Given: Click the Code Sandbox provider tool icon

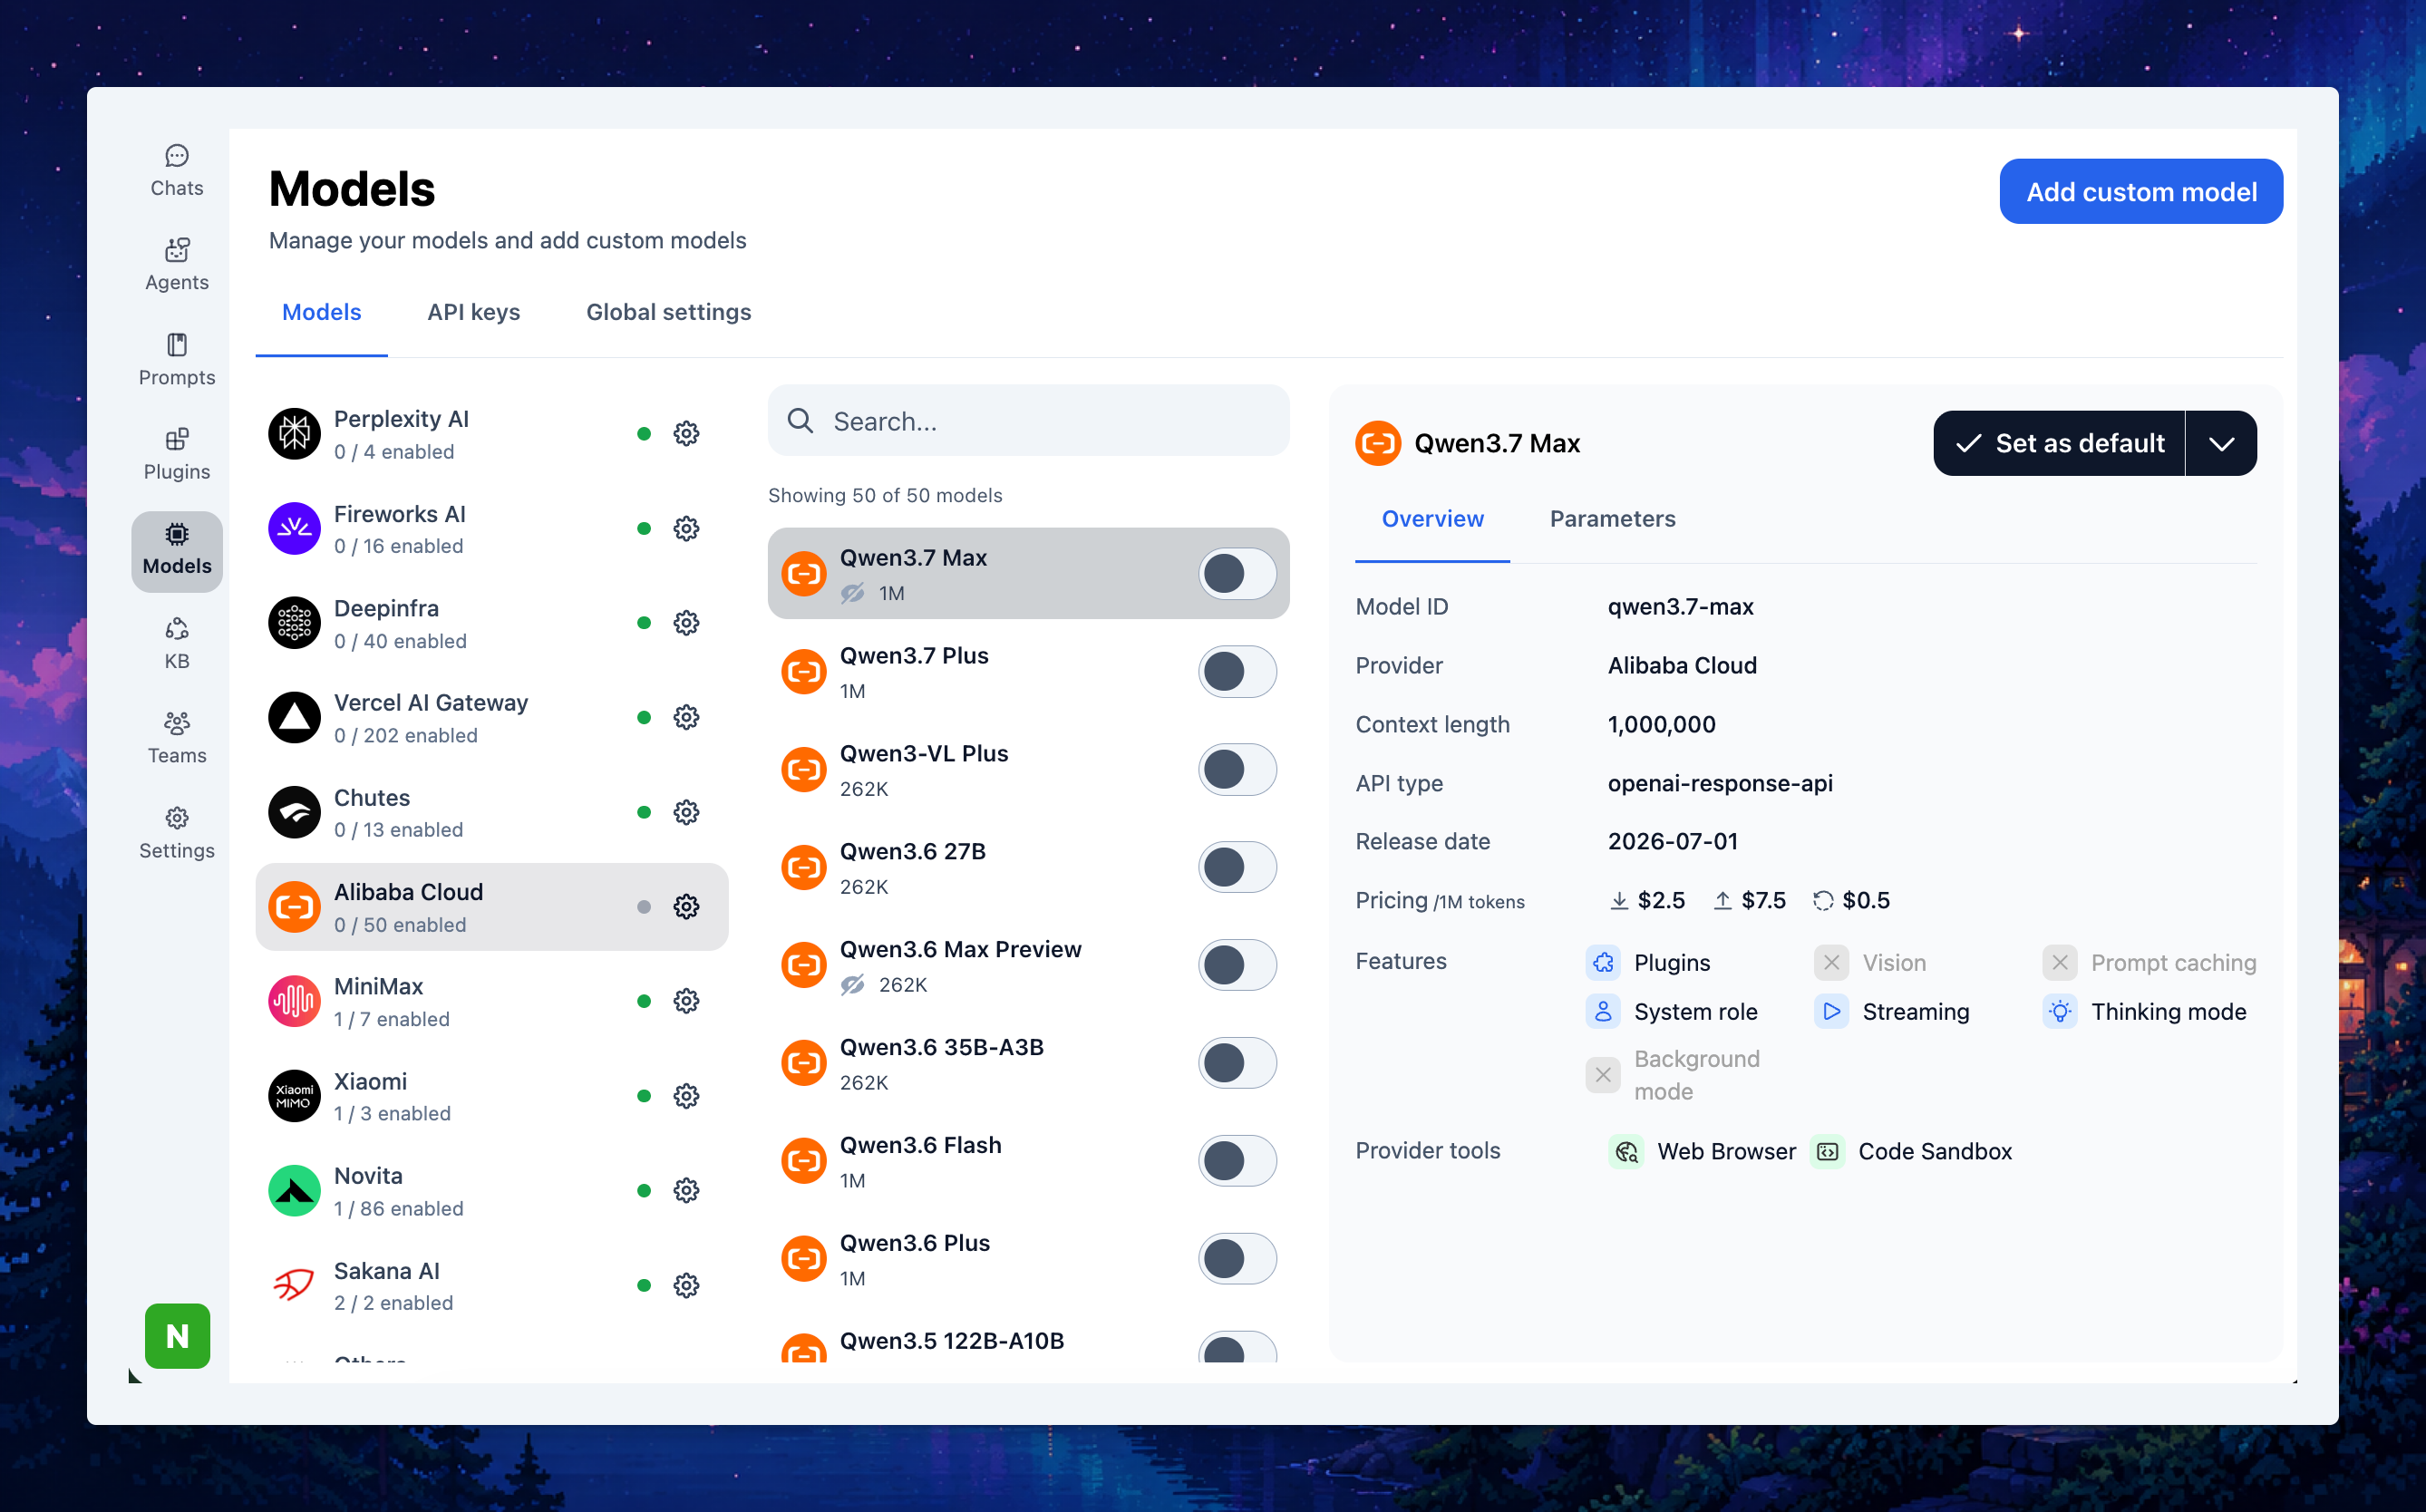Looking at the screenshot, I should pos(1827,1152).
